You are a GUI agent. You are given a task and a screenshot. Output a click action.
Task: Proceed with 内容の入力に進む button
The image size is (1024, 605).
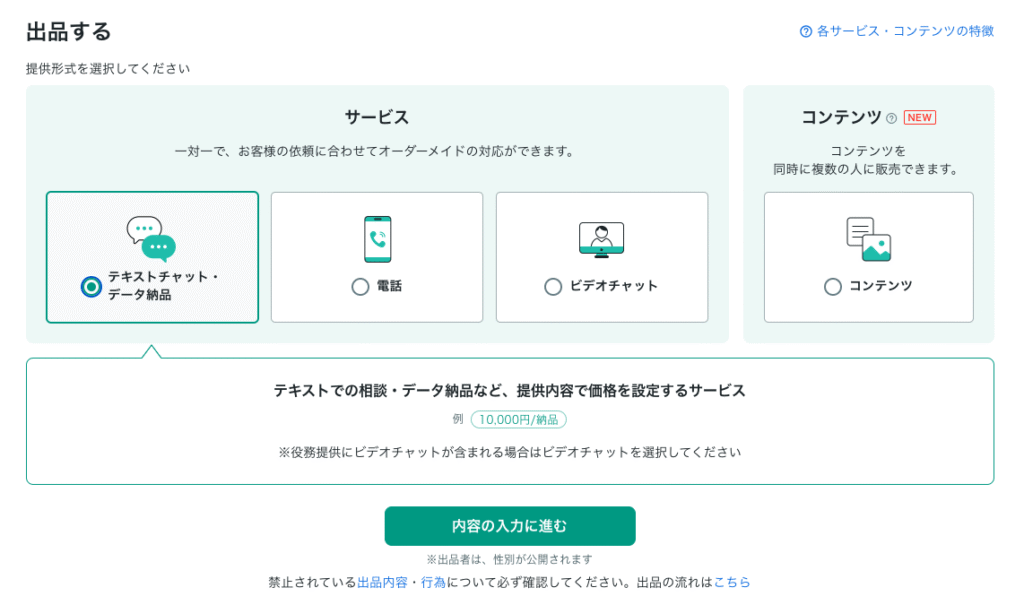point(510,526)
